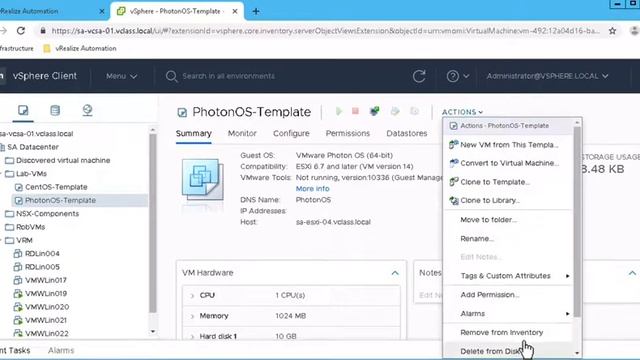
Task: Toggle the ACTIONS dropdown menu
Action: 462,112
